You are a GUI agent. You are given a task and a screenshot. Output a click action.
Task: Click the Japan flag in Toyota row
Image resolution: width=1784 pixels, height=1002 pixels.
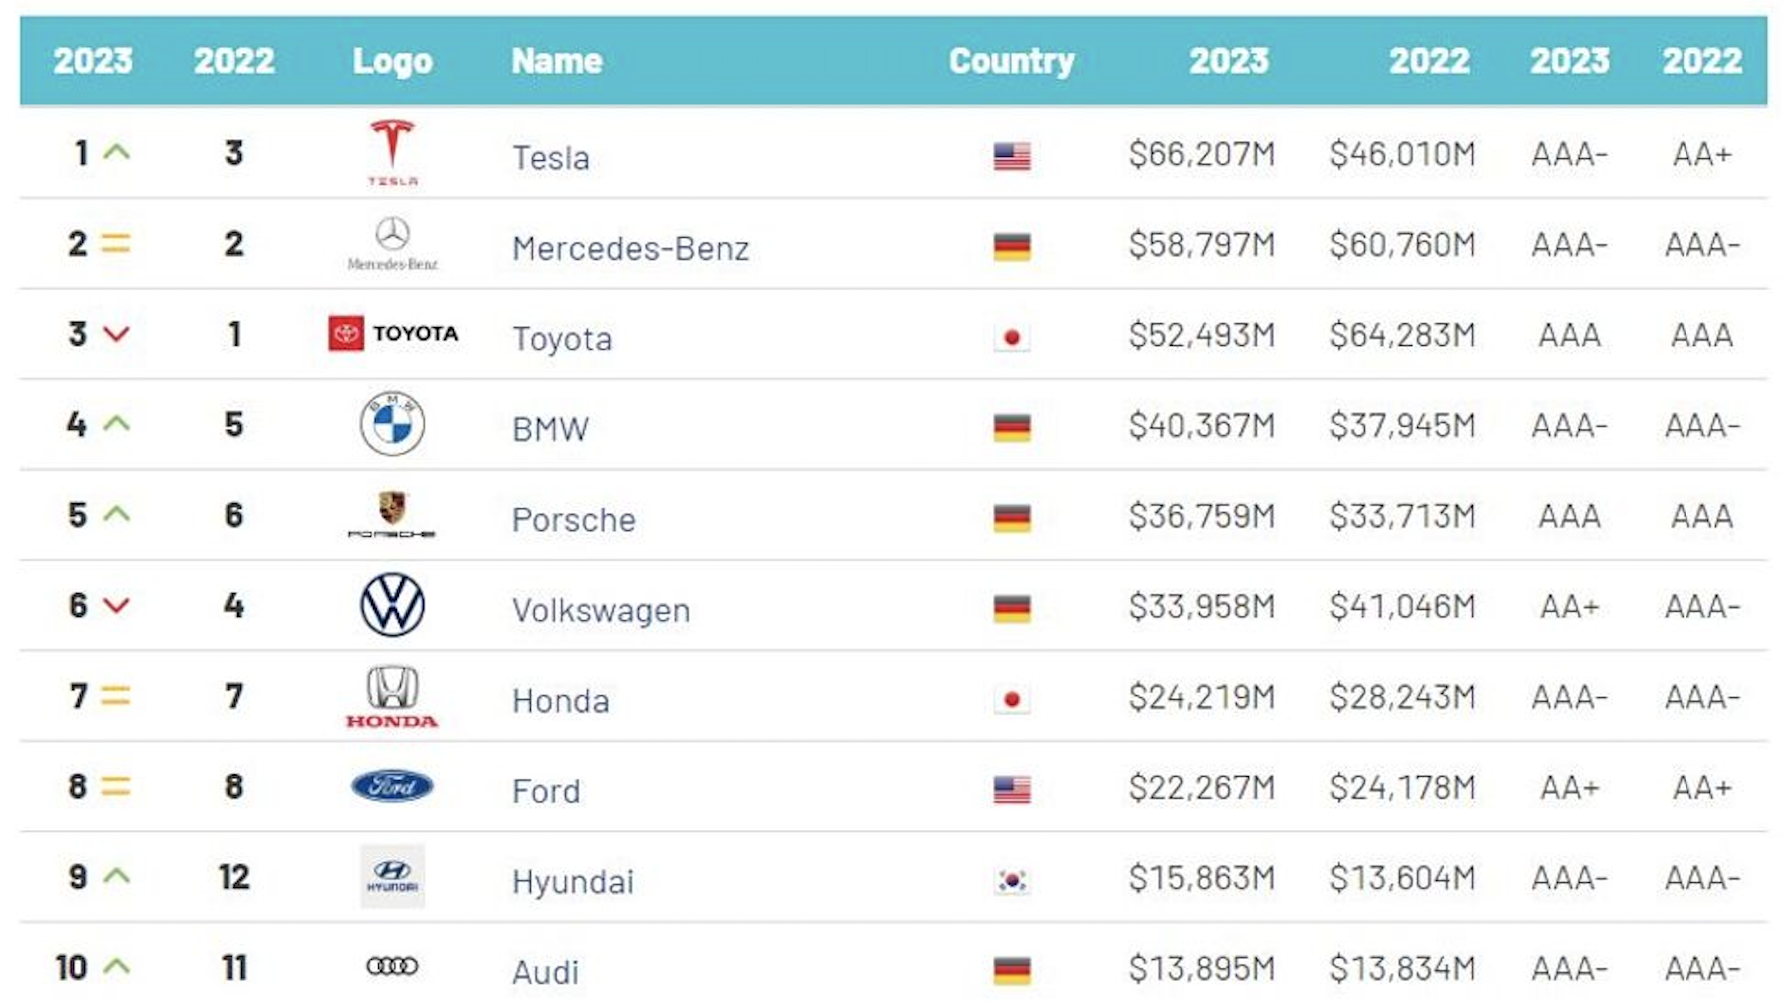tap(1011, 337)
